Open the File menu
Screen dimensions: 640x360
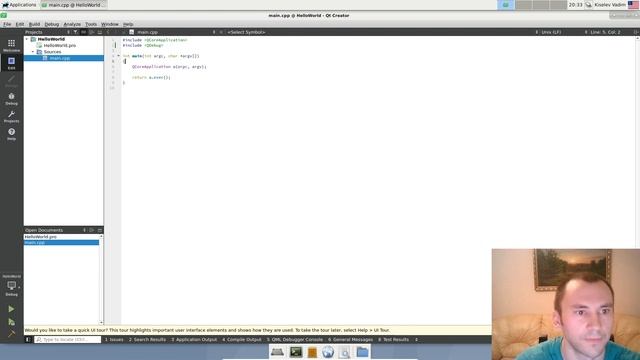point(7,24)
